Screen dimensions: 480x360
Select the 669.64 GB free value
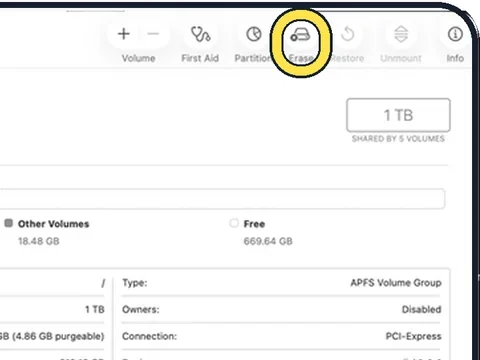pos(268,241)
